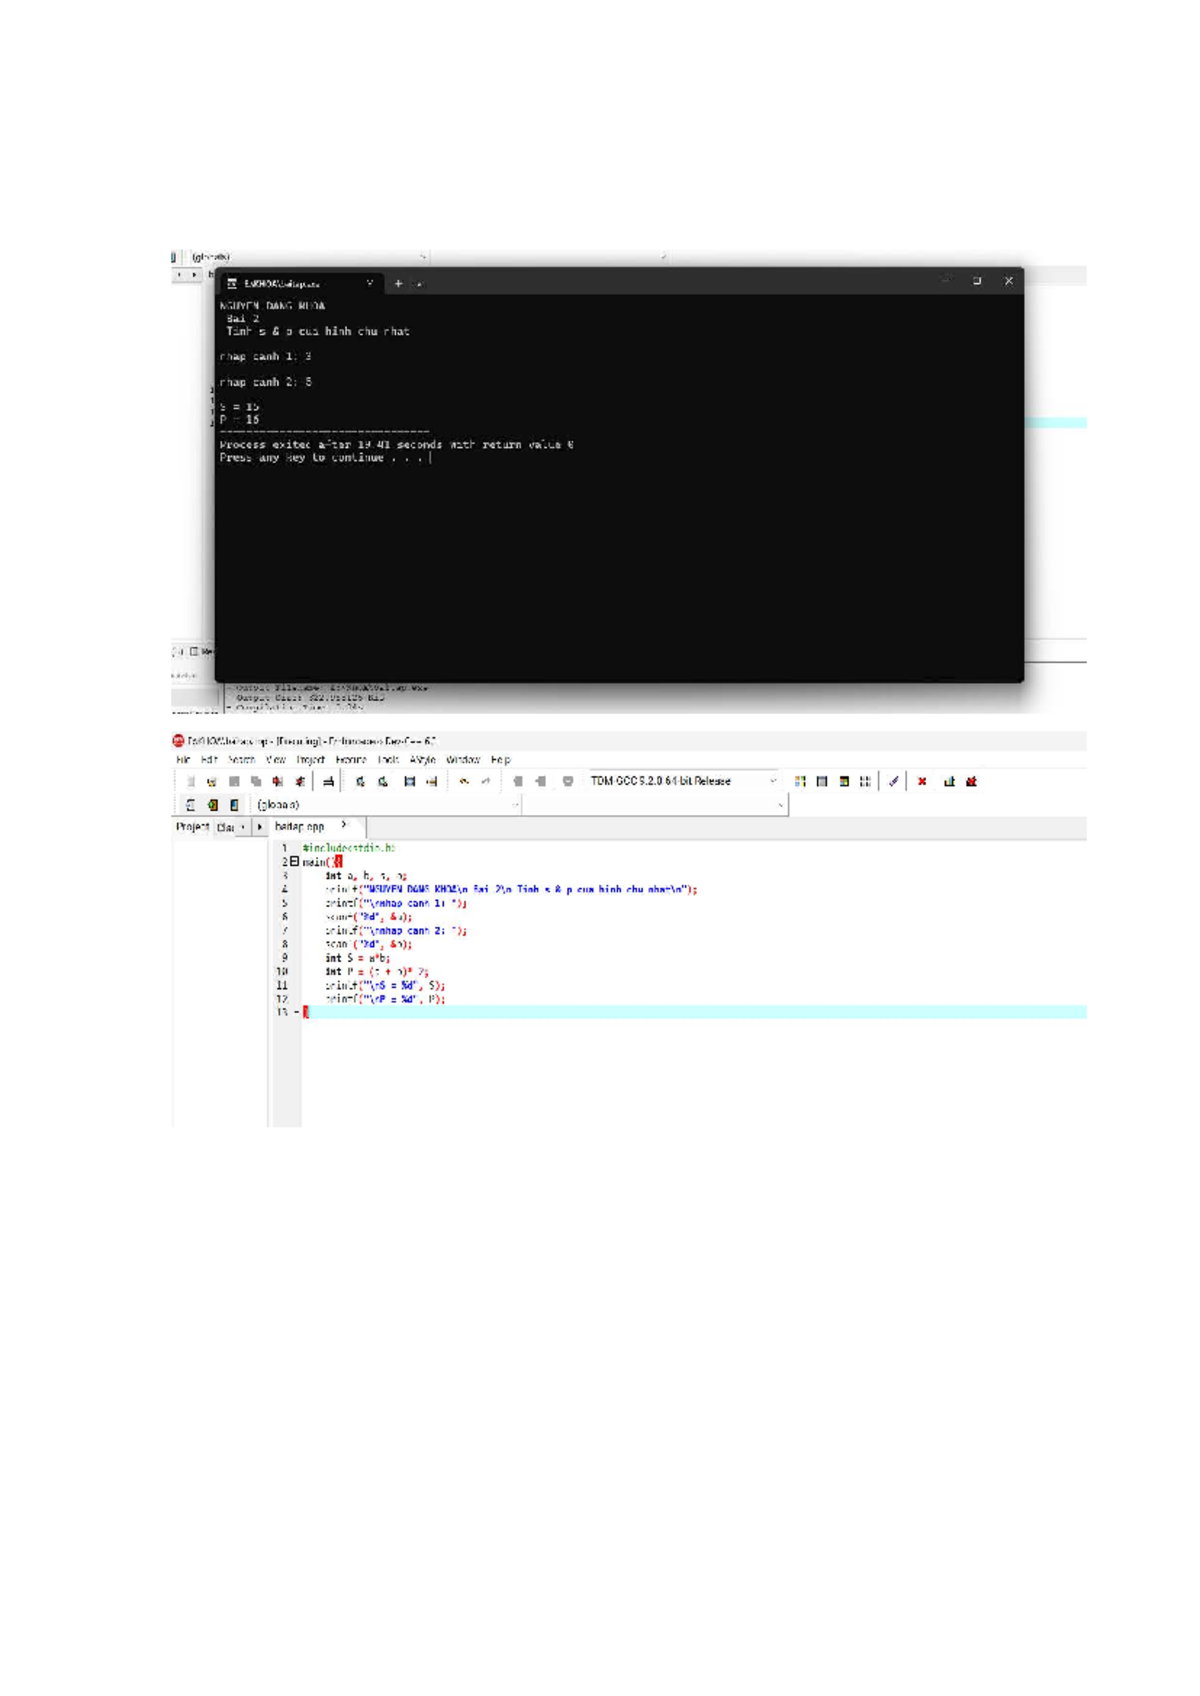This screenshot has width=1200, height=1696.
Task: Add a new terminal tab with plus button
Action: pos(398,284)
